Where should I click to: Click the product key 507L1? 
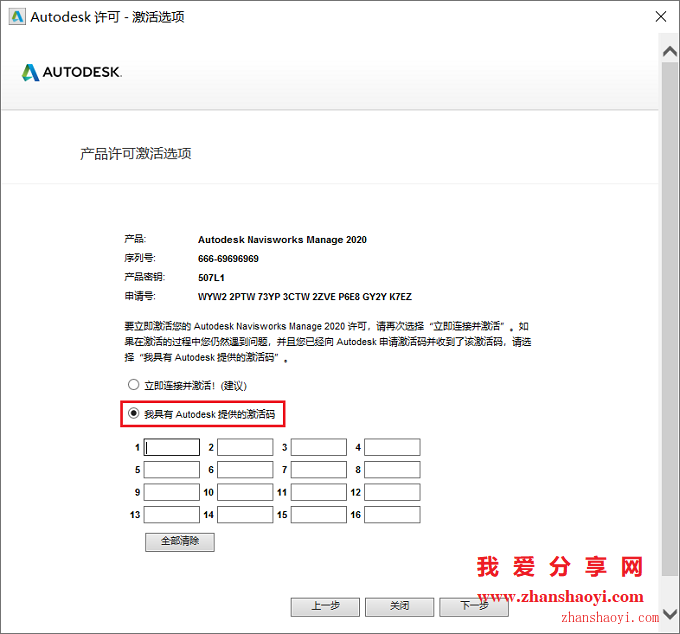(x=211, y=278)
